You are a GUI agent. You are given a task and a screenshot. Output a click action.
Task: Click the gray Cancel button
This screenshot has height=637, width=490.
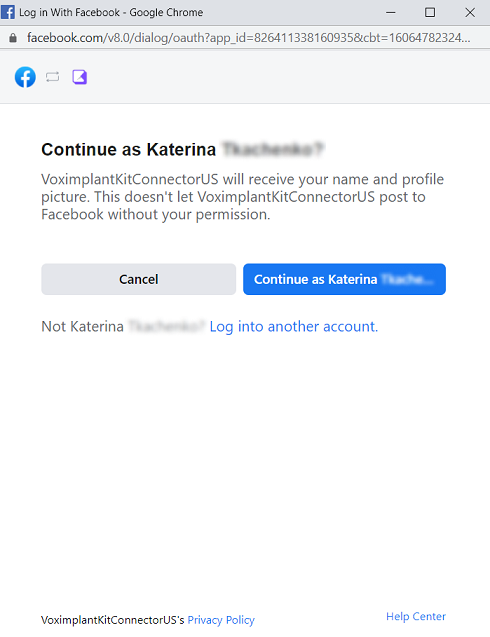tap(139, 279)
